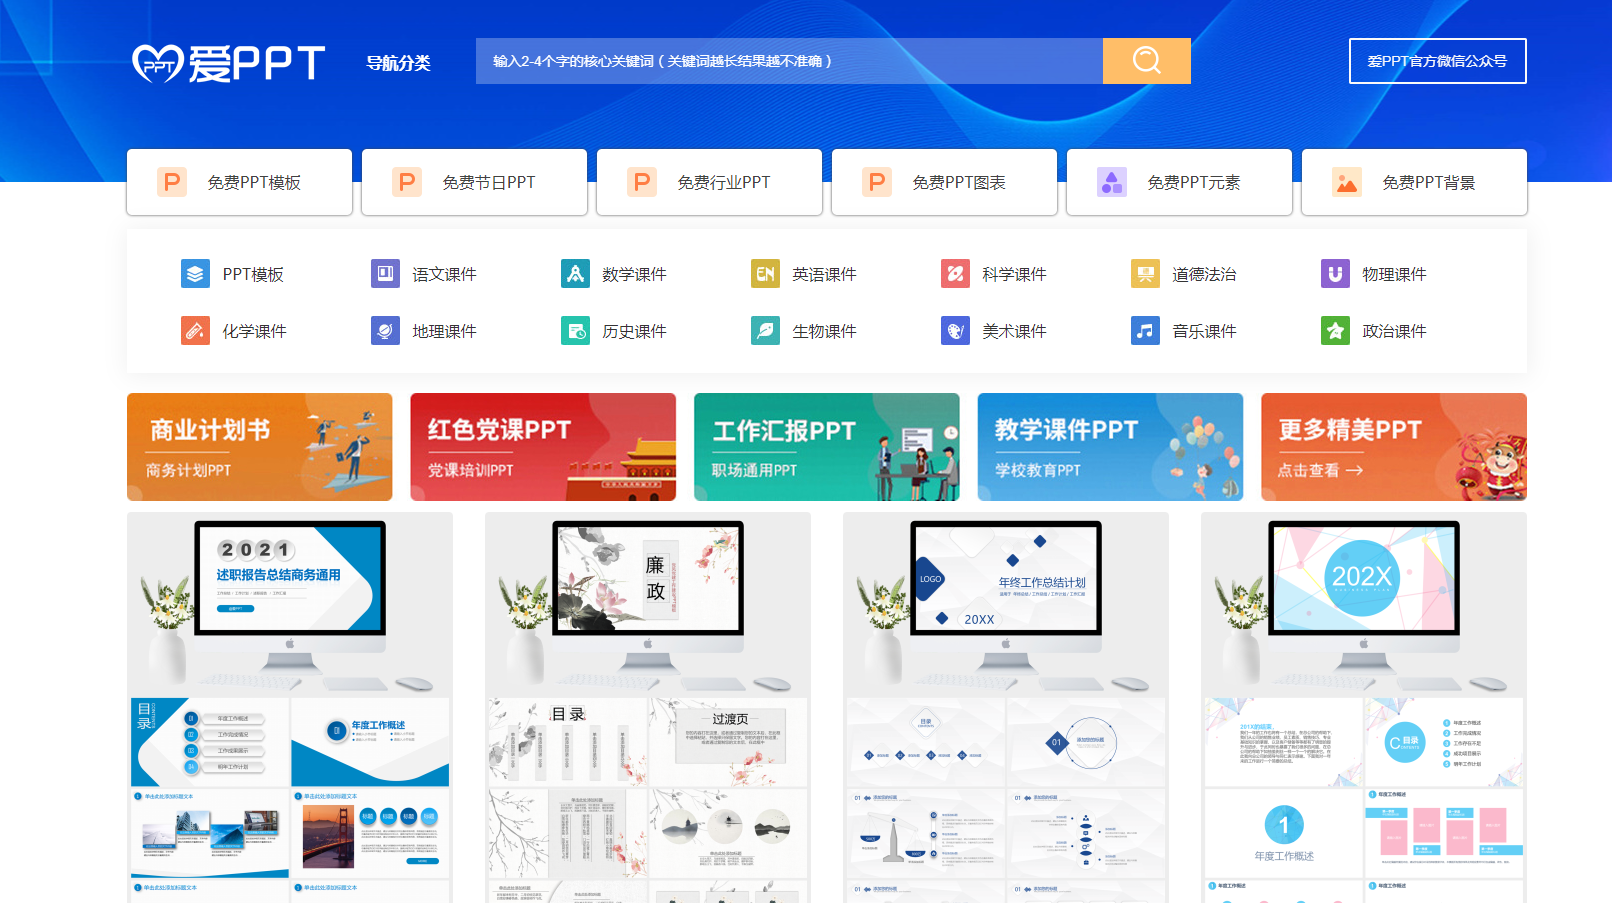Open 化学课件 using its paperclip icon
This screenshot has height=903, width=1612.
pos(196,330)
